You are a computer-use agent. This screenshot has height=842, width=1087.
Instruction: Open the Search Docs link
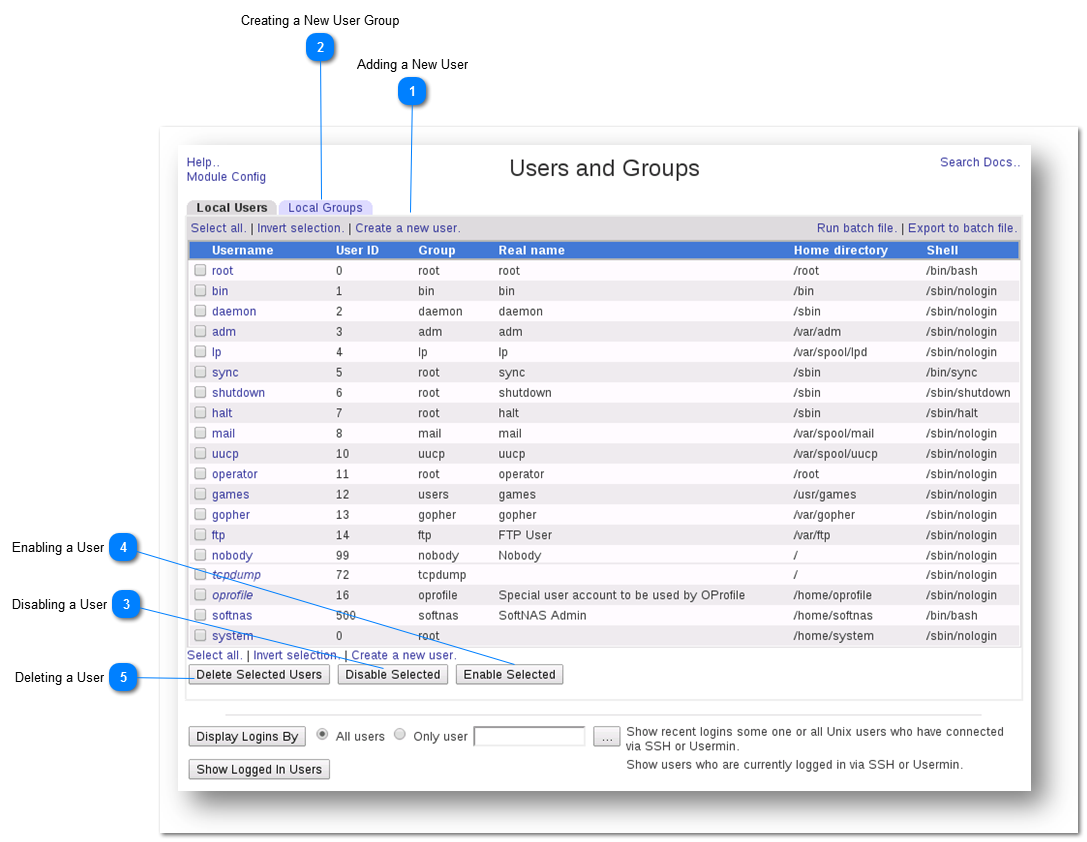(x=980, y=162)
